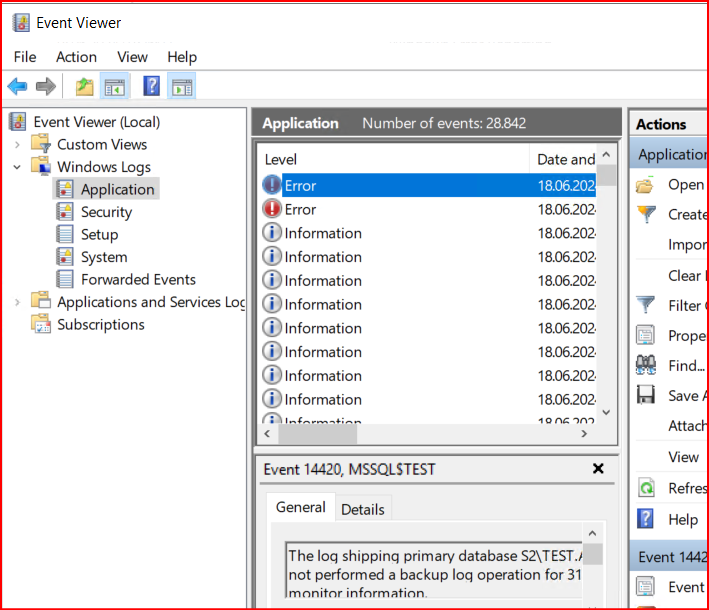Click Find... in the Actions pane
The width and height of the screenshot is (709, 610).
[686, 365]
